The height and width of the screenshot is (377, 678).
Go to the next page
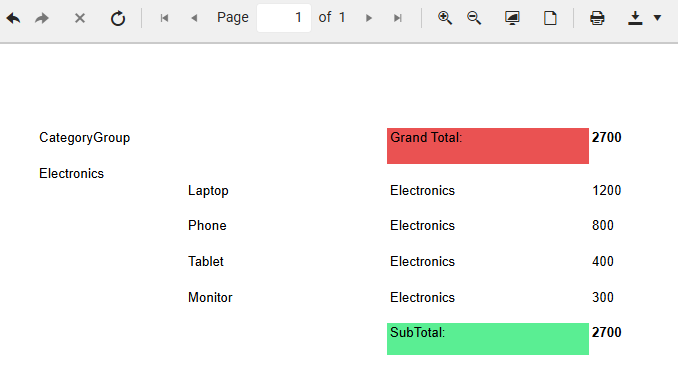tap(368, 18)
